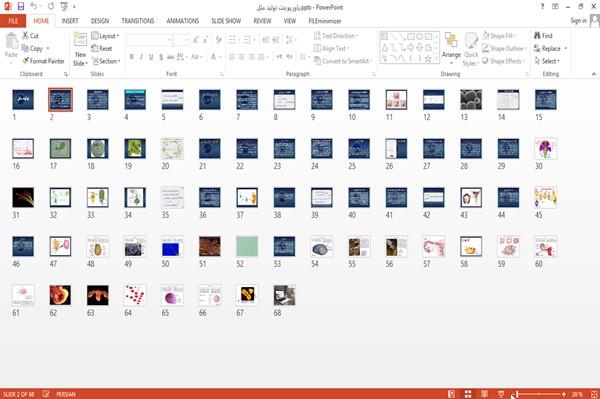This screenshot has height=399, width=600.
Task: Open the Align Text dropdown
Action: (x=331, y=48)
